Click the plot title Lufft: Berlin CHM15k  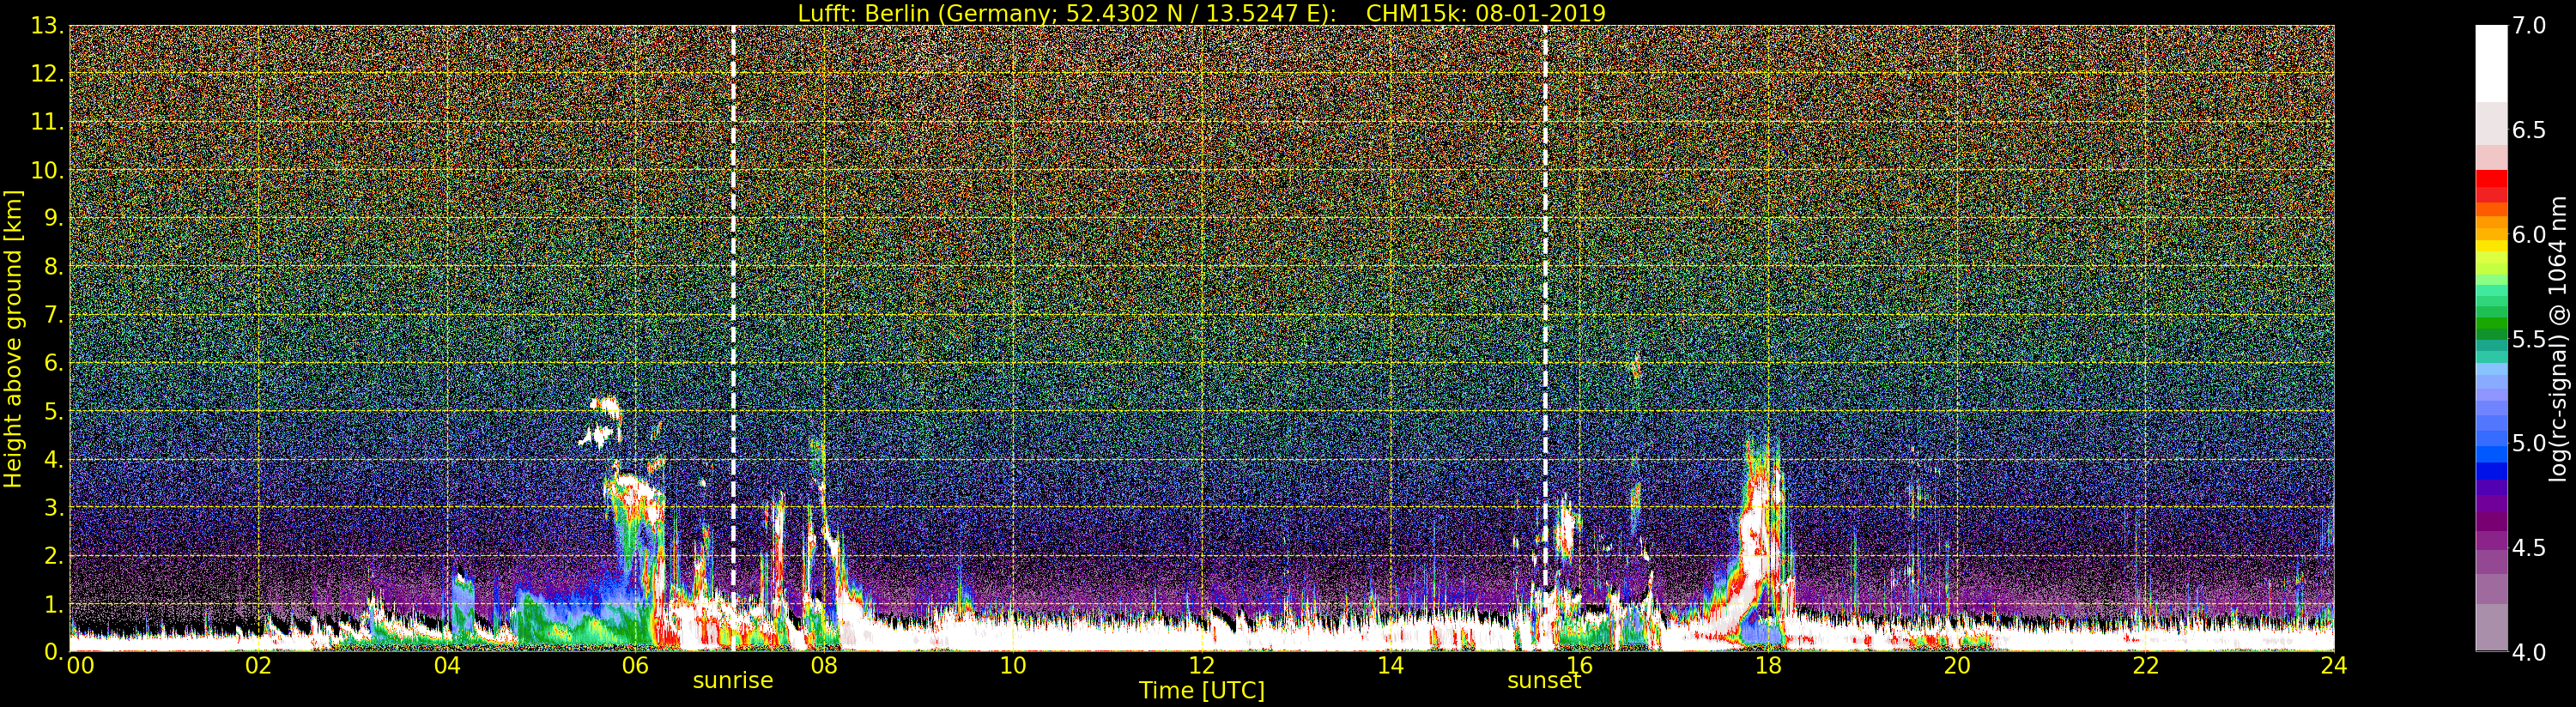tap(1201, 13)
